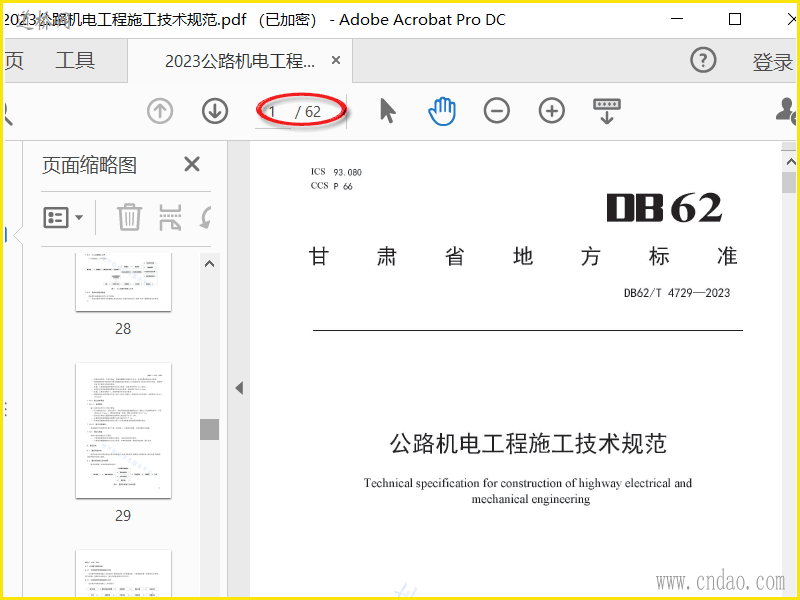Zoom out with the minus icon
Image resolution: width=800 pixels, height=600 pixels.
(x=496, y=111)
